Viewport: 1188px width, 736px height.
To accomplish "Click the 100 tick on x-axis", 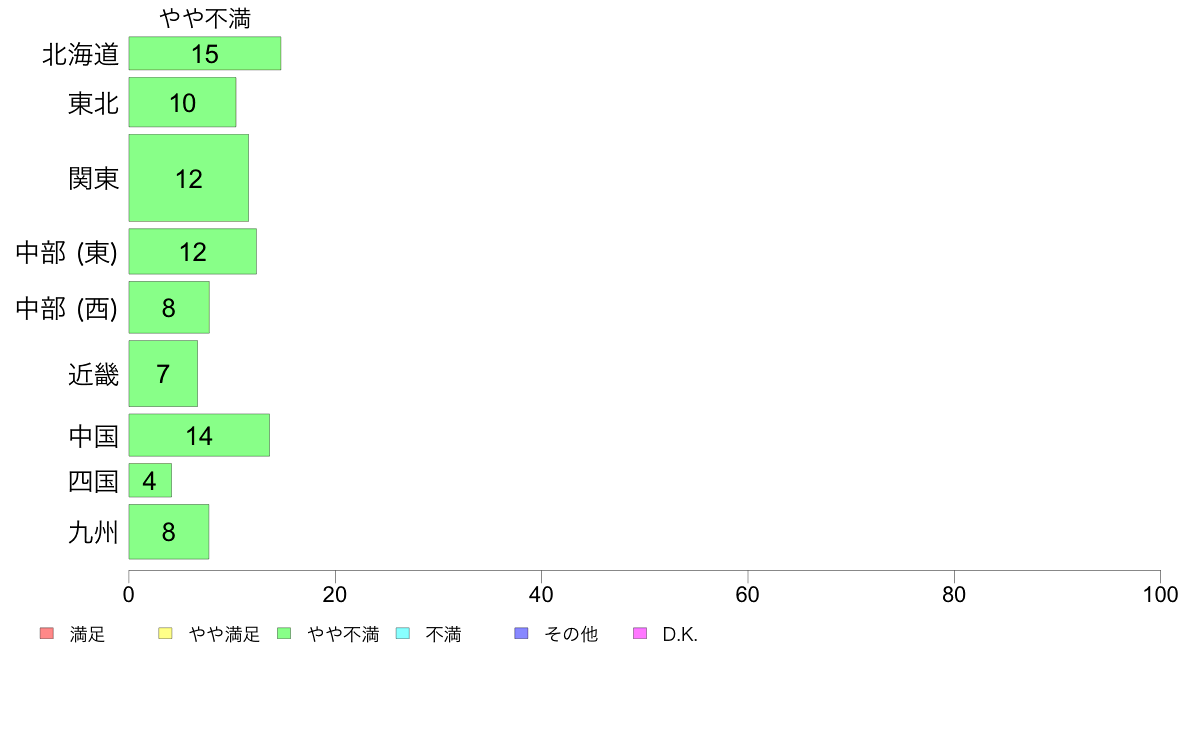I will point(1160,594).
